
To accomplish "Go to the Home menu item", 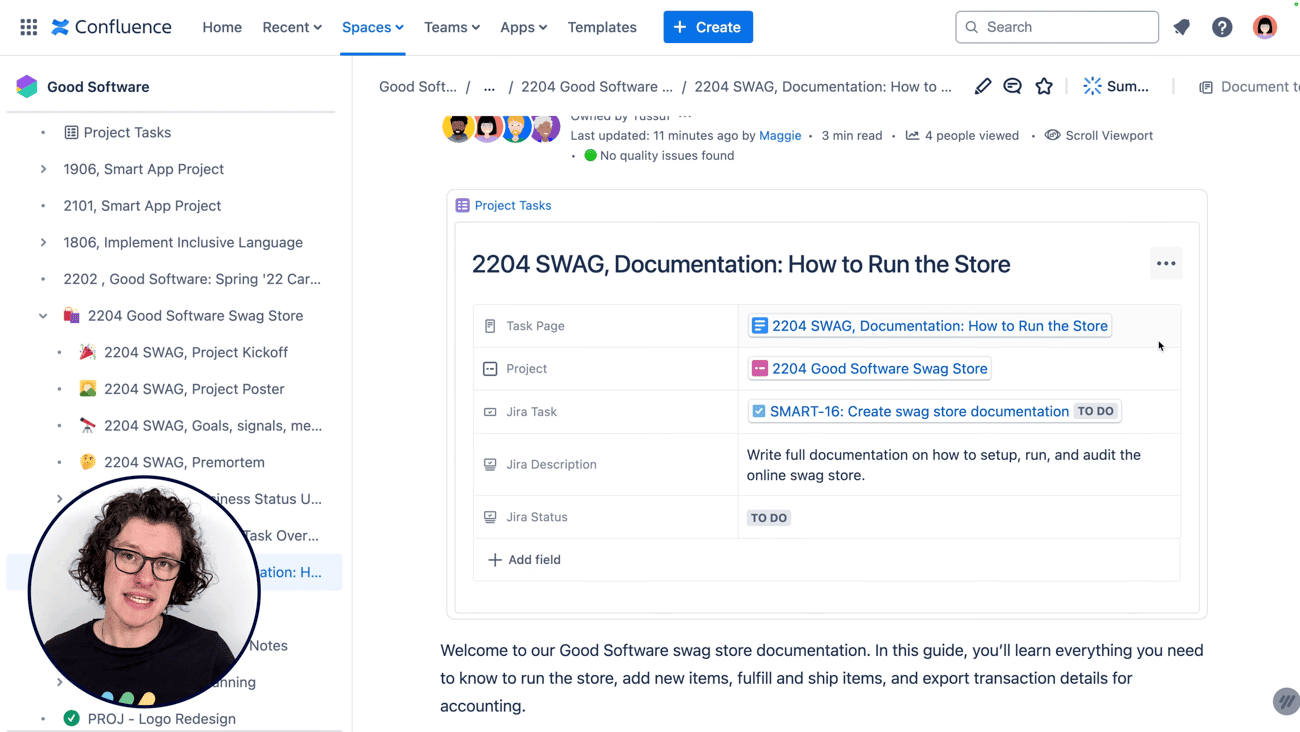I will coord(222,27).
